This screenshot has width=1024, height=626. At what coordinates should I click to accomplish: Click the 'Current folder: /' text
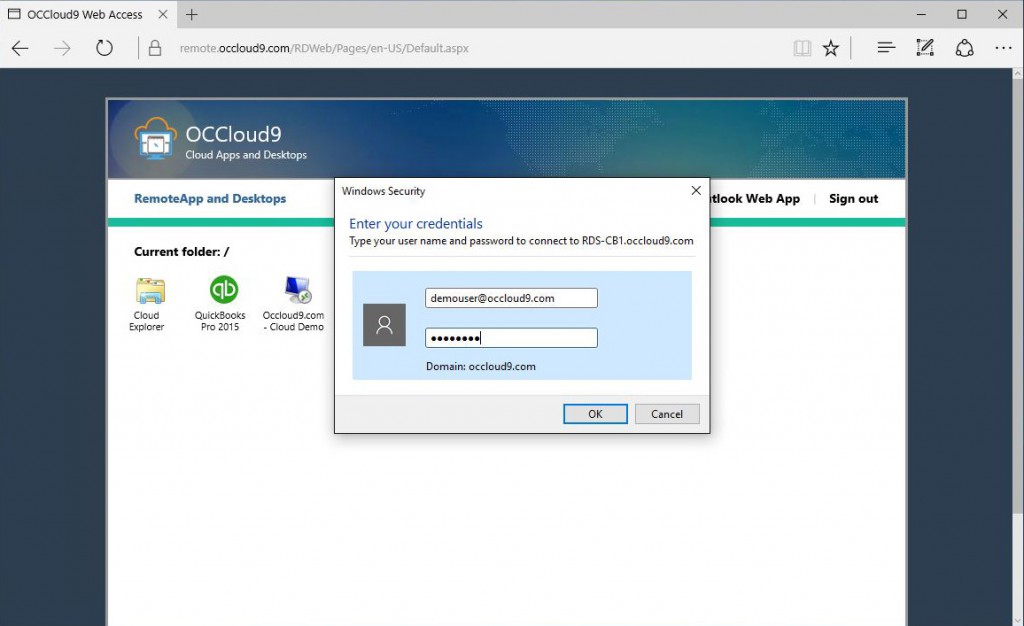pos(182,252)
